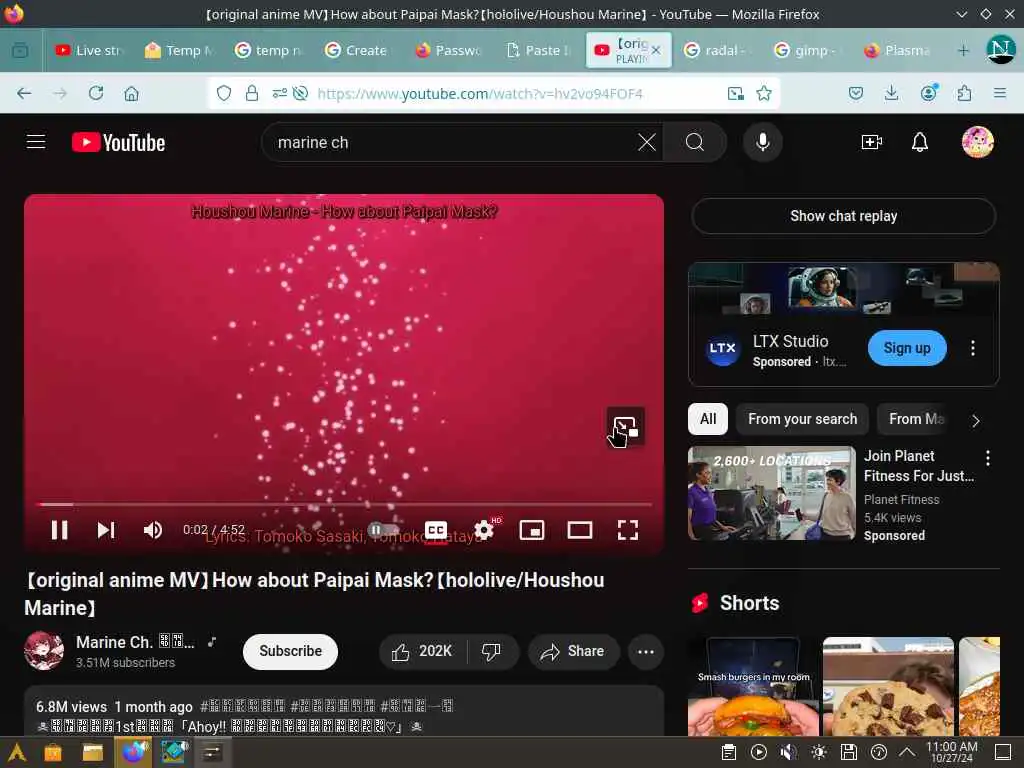Open a new browser tab
The width and height of the screenshot is (1024, 768).
(x=963, y=50)
